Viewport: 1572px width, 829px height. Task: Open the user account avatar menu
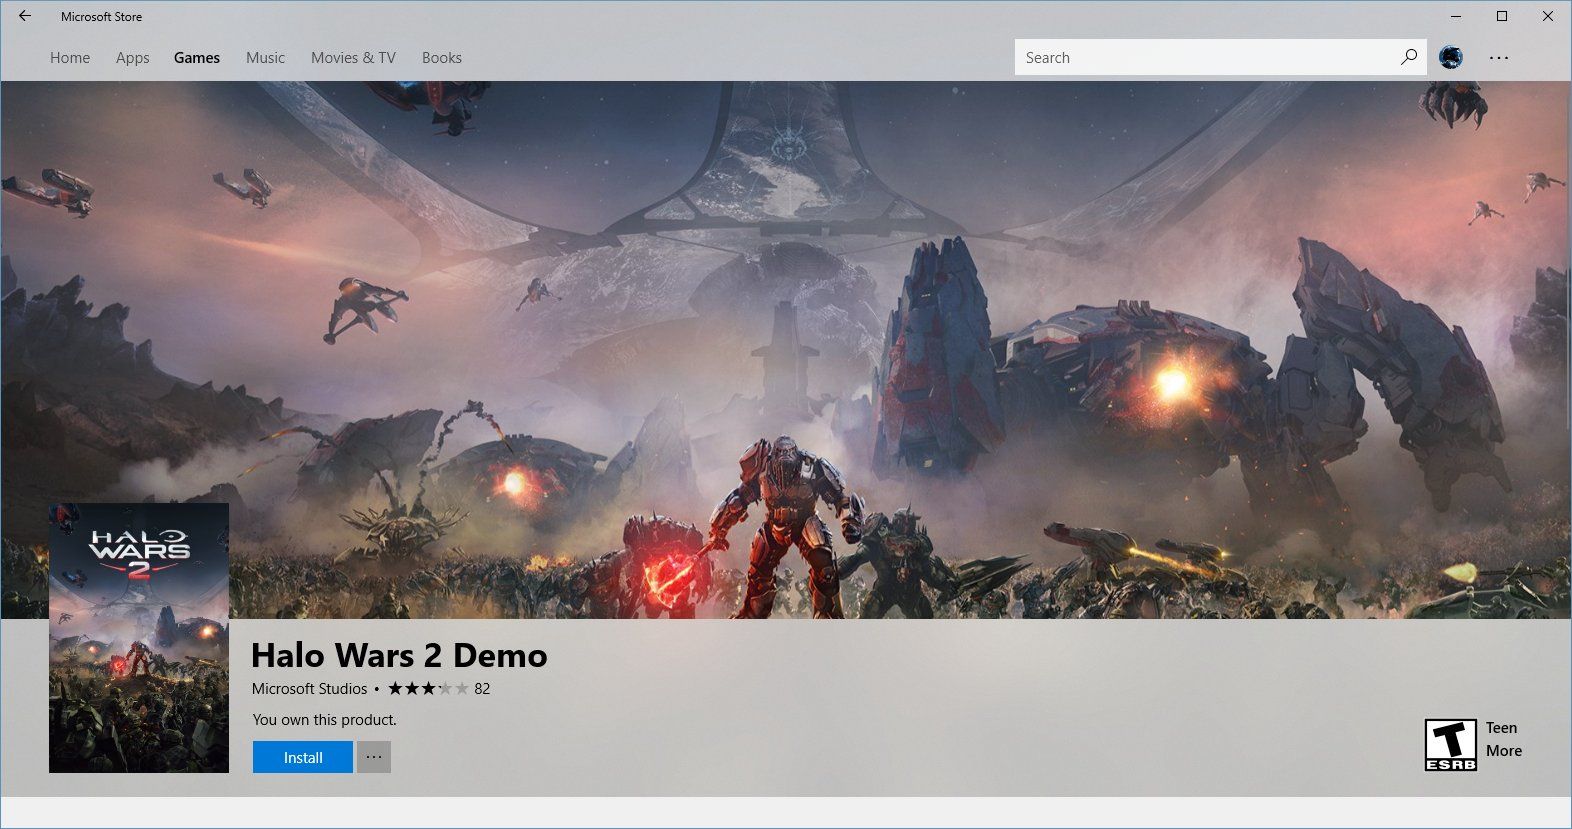pyautogui.click(x=1451, y=57)
